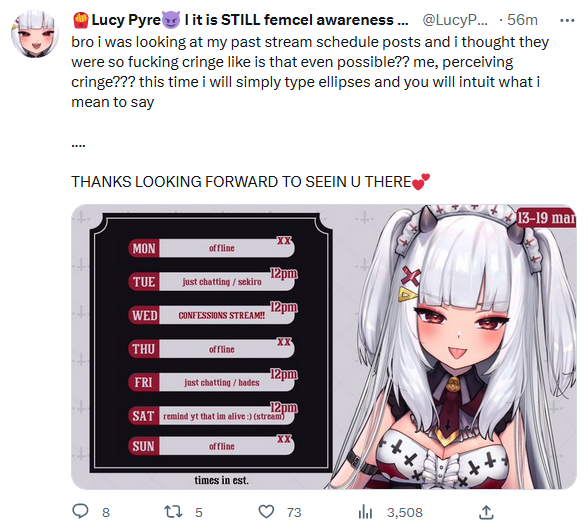
Task: Click the 73 likes count
Action: pos(294,513)
